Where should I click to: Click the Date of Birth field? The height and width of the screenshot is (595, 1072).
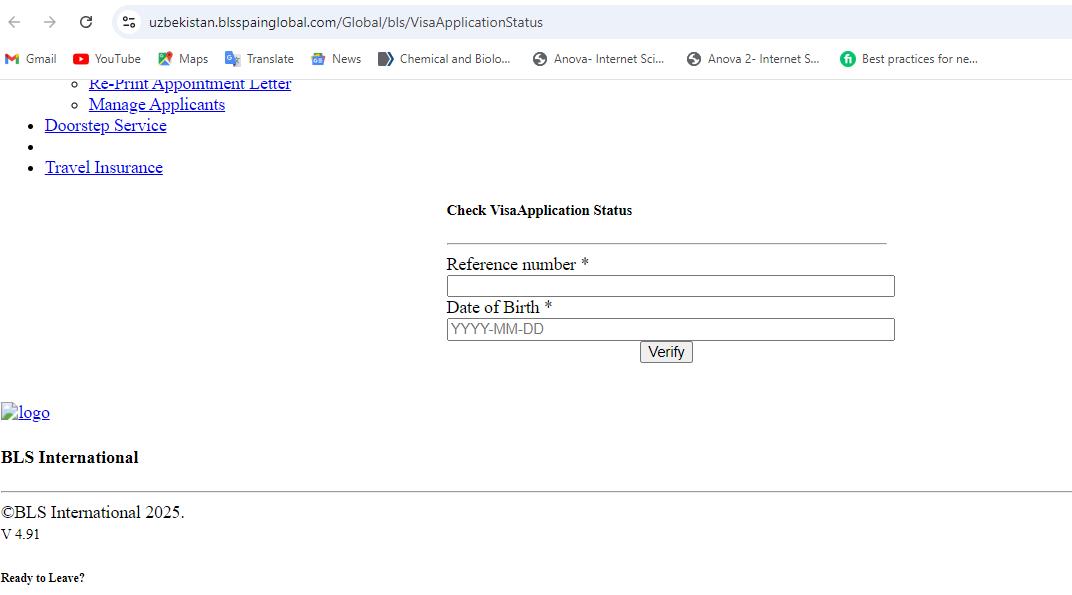tap(669, 328)
